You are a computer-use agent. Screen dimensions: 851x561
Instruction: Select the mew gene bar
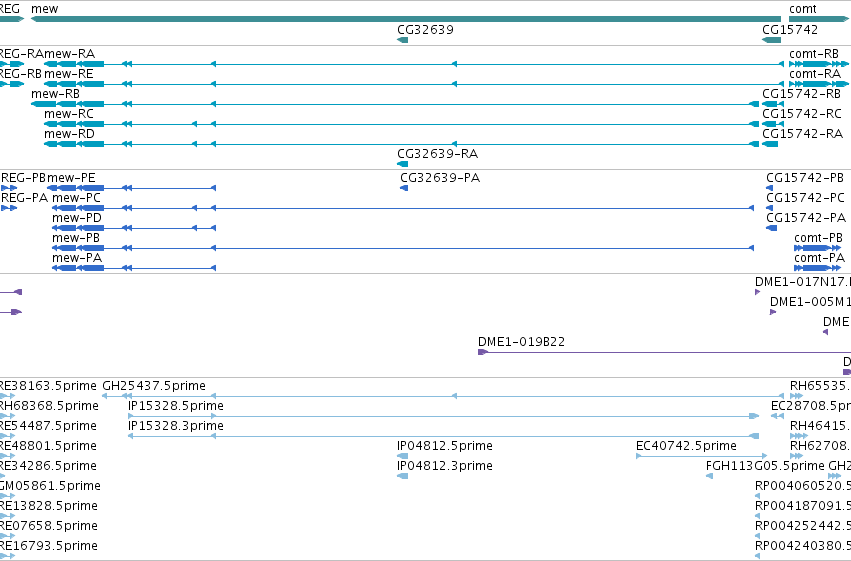point(406,19)
